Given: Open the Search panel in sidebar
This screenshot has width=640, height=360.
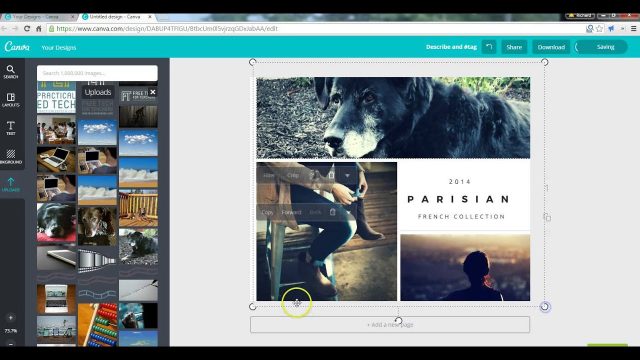Looking at the screenshot, I should click(x=11, y=72).
